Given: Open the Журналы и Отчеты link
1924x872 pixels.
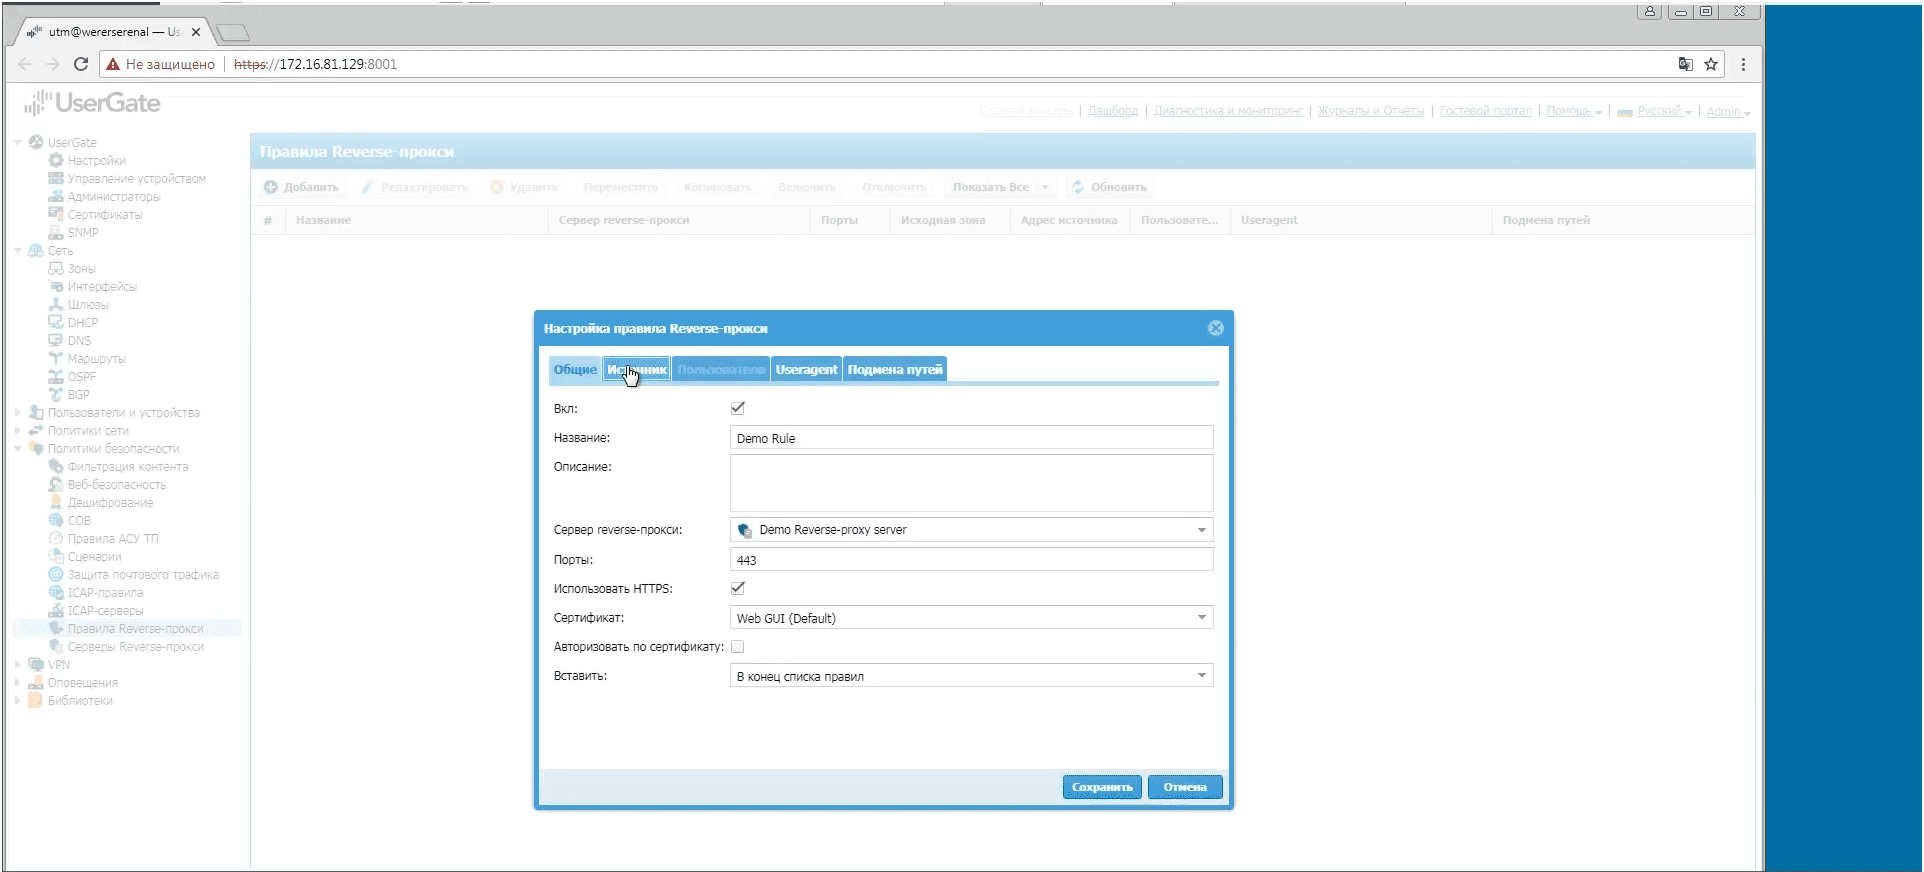Looking at the screenshot, I should click(x=1371, y=111).
